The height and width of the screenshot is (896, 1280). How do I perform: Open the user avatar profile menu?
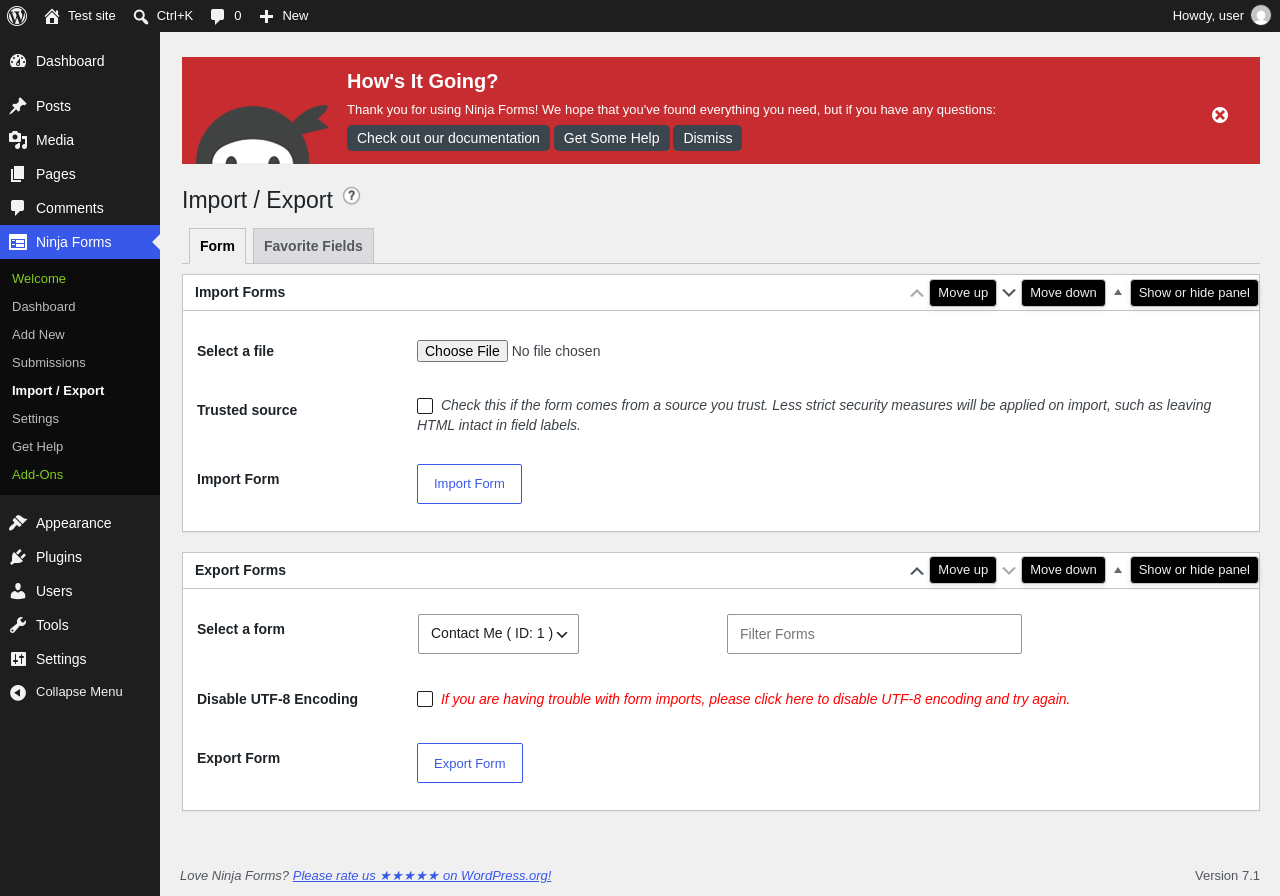coord(1261,16)
